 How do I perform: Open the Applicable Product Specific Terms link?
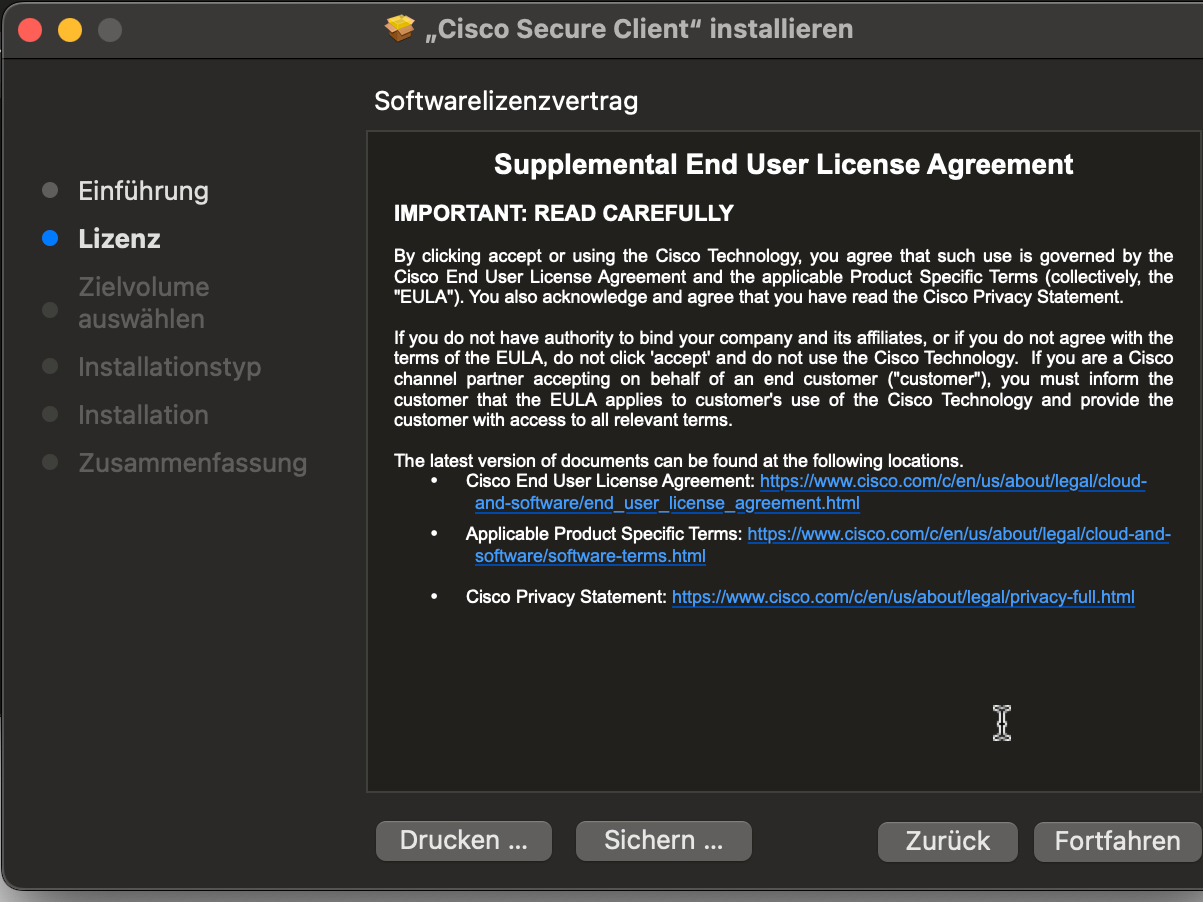957,534
